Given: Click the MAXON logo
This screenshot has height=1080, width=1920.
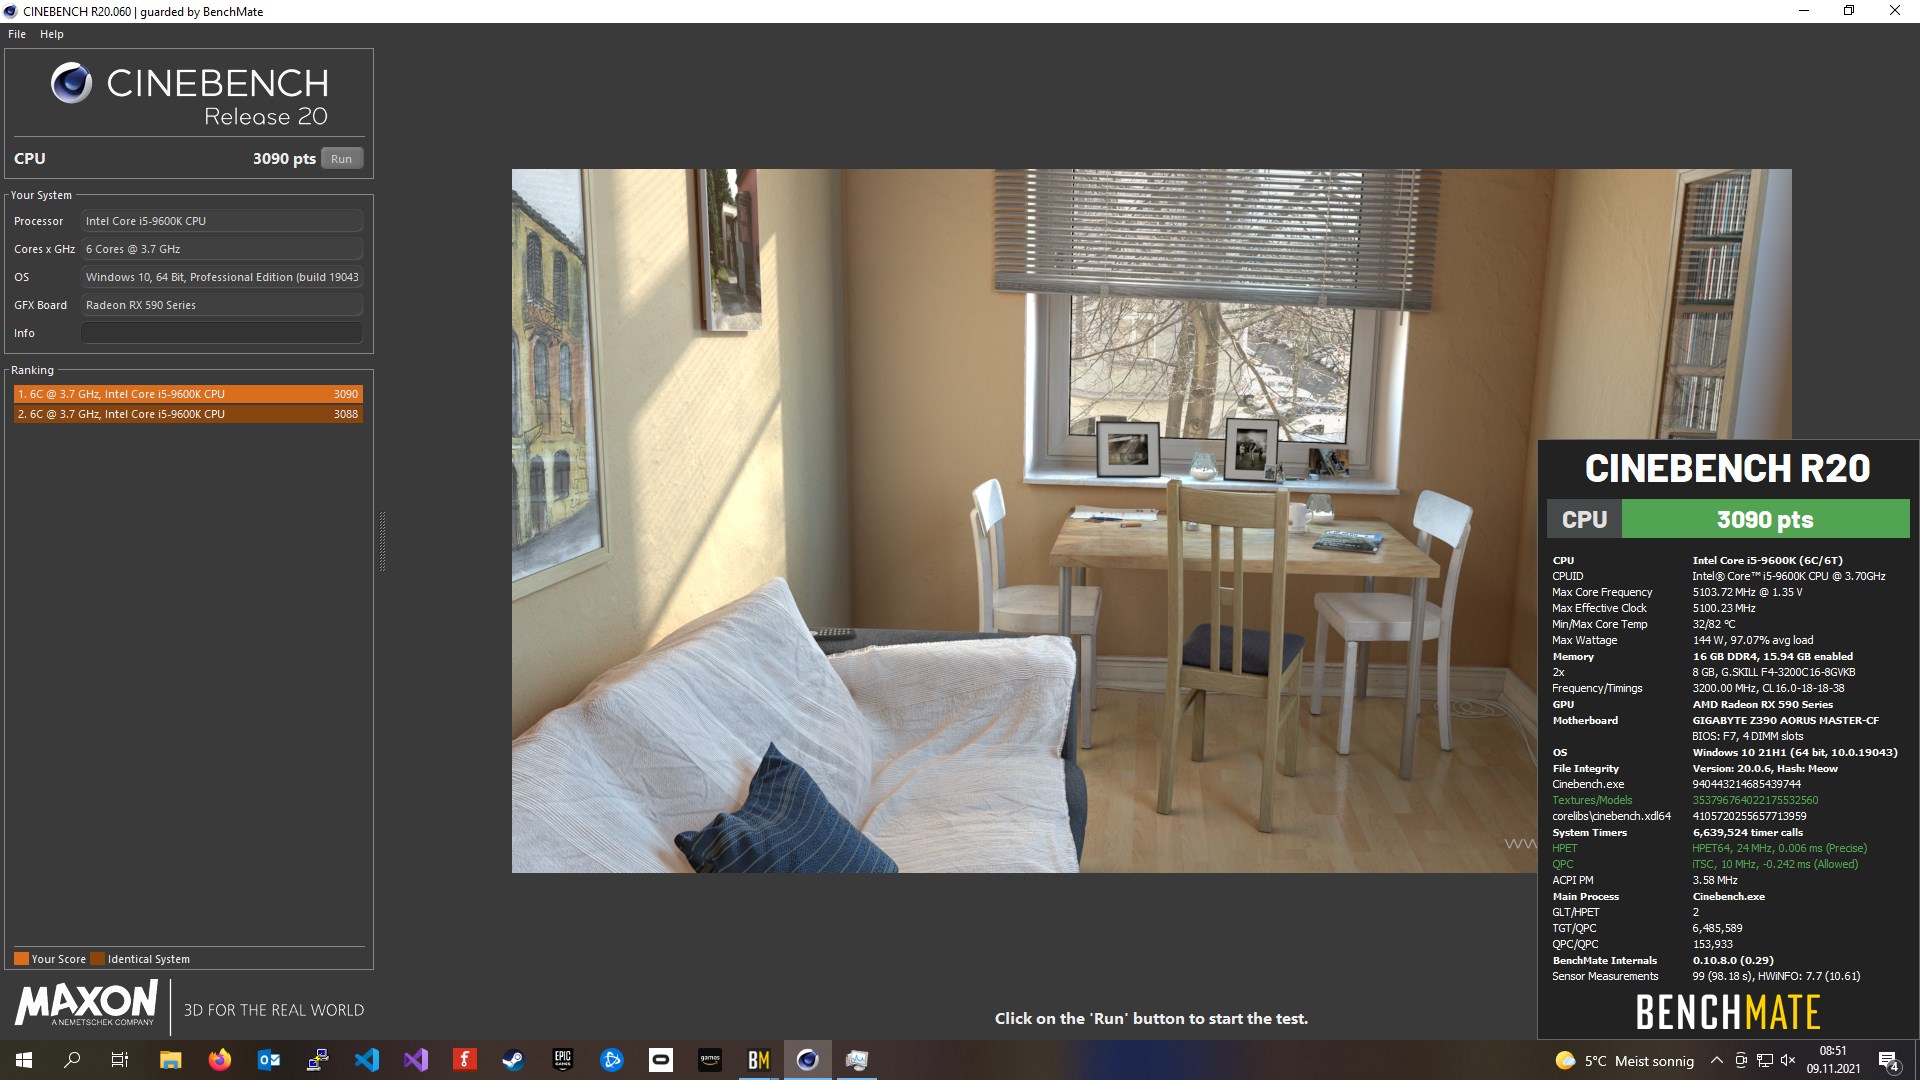Looking at the screenshot, I should point(86,1003).
